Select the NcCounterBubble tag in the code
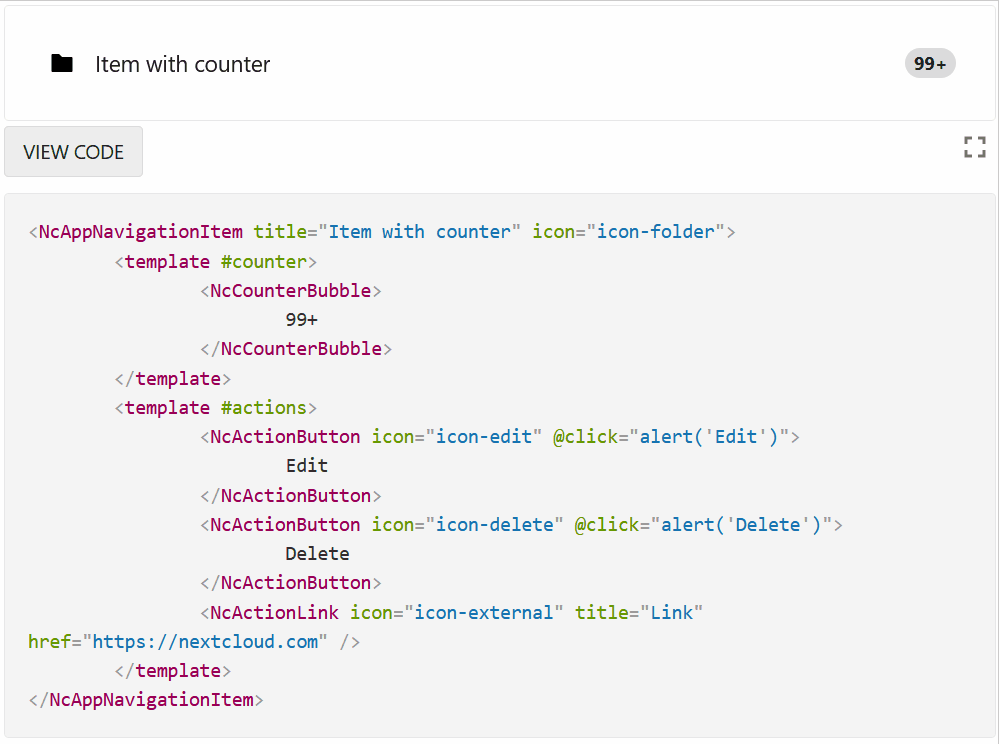This screenshot has width=999, height=744. click(x=289, y=290)
